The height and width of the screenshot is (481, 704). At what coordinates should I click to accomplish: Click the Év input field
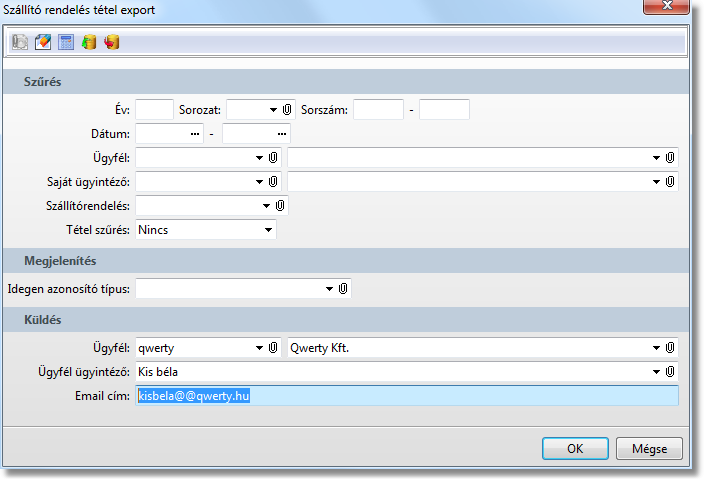154,110
